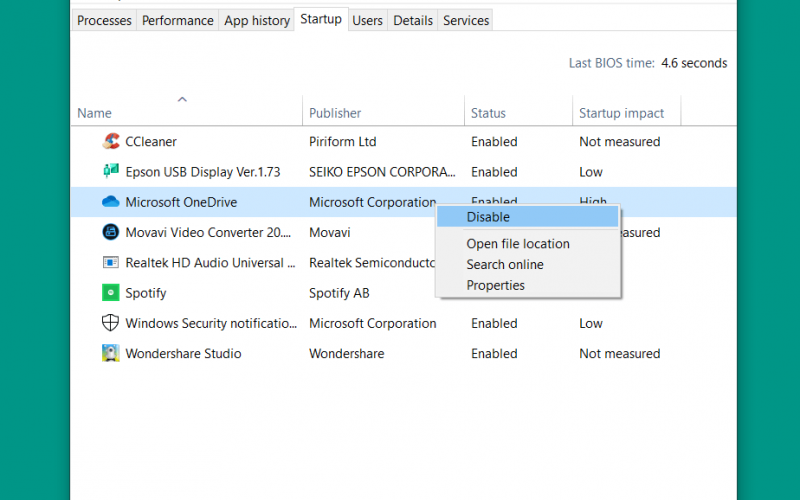Click Not measured impact in CCleaner row

click(619, 141)
